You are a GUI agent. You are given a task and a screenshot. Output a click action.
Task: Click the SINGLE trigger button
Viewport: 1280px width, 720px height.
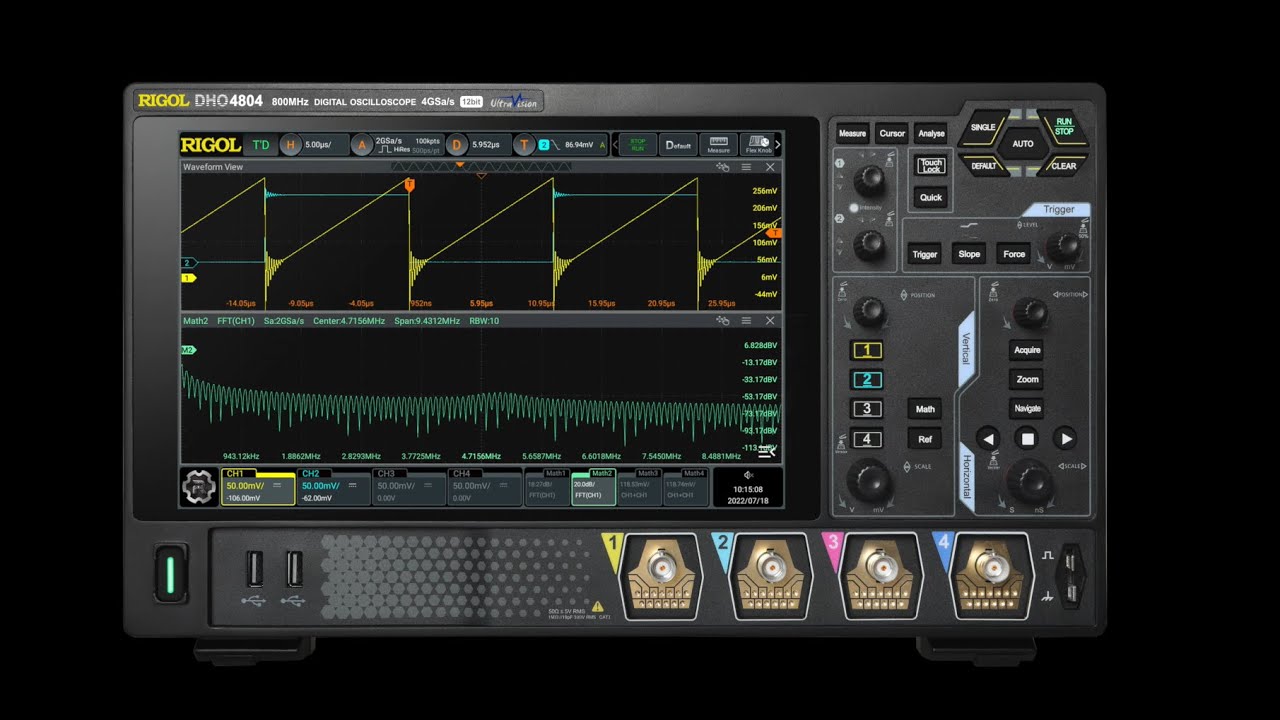[984, 128]
